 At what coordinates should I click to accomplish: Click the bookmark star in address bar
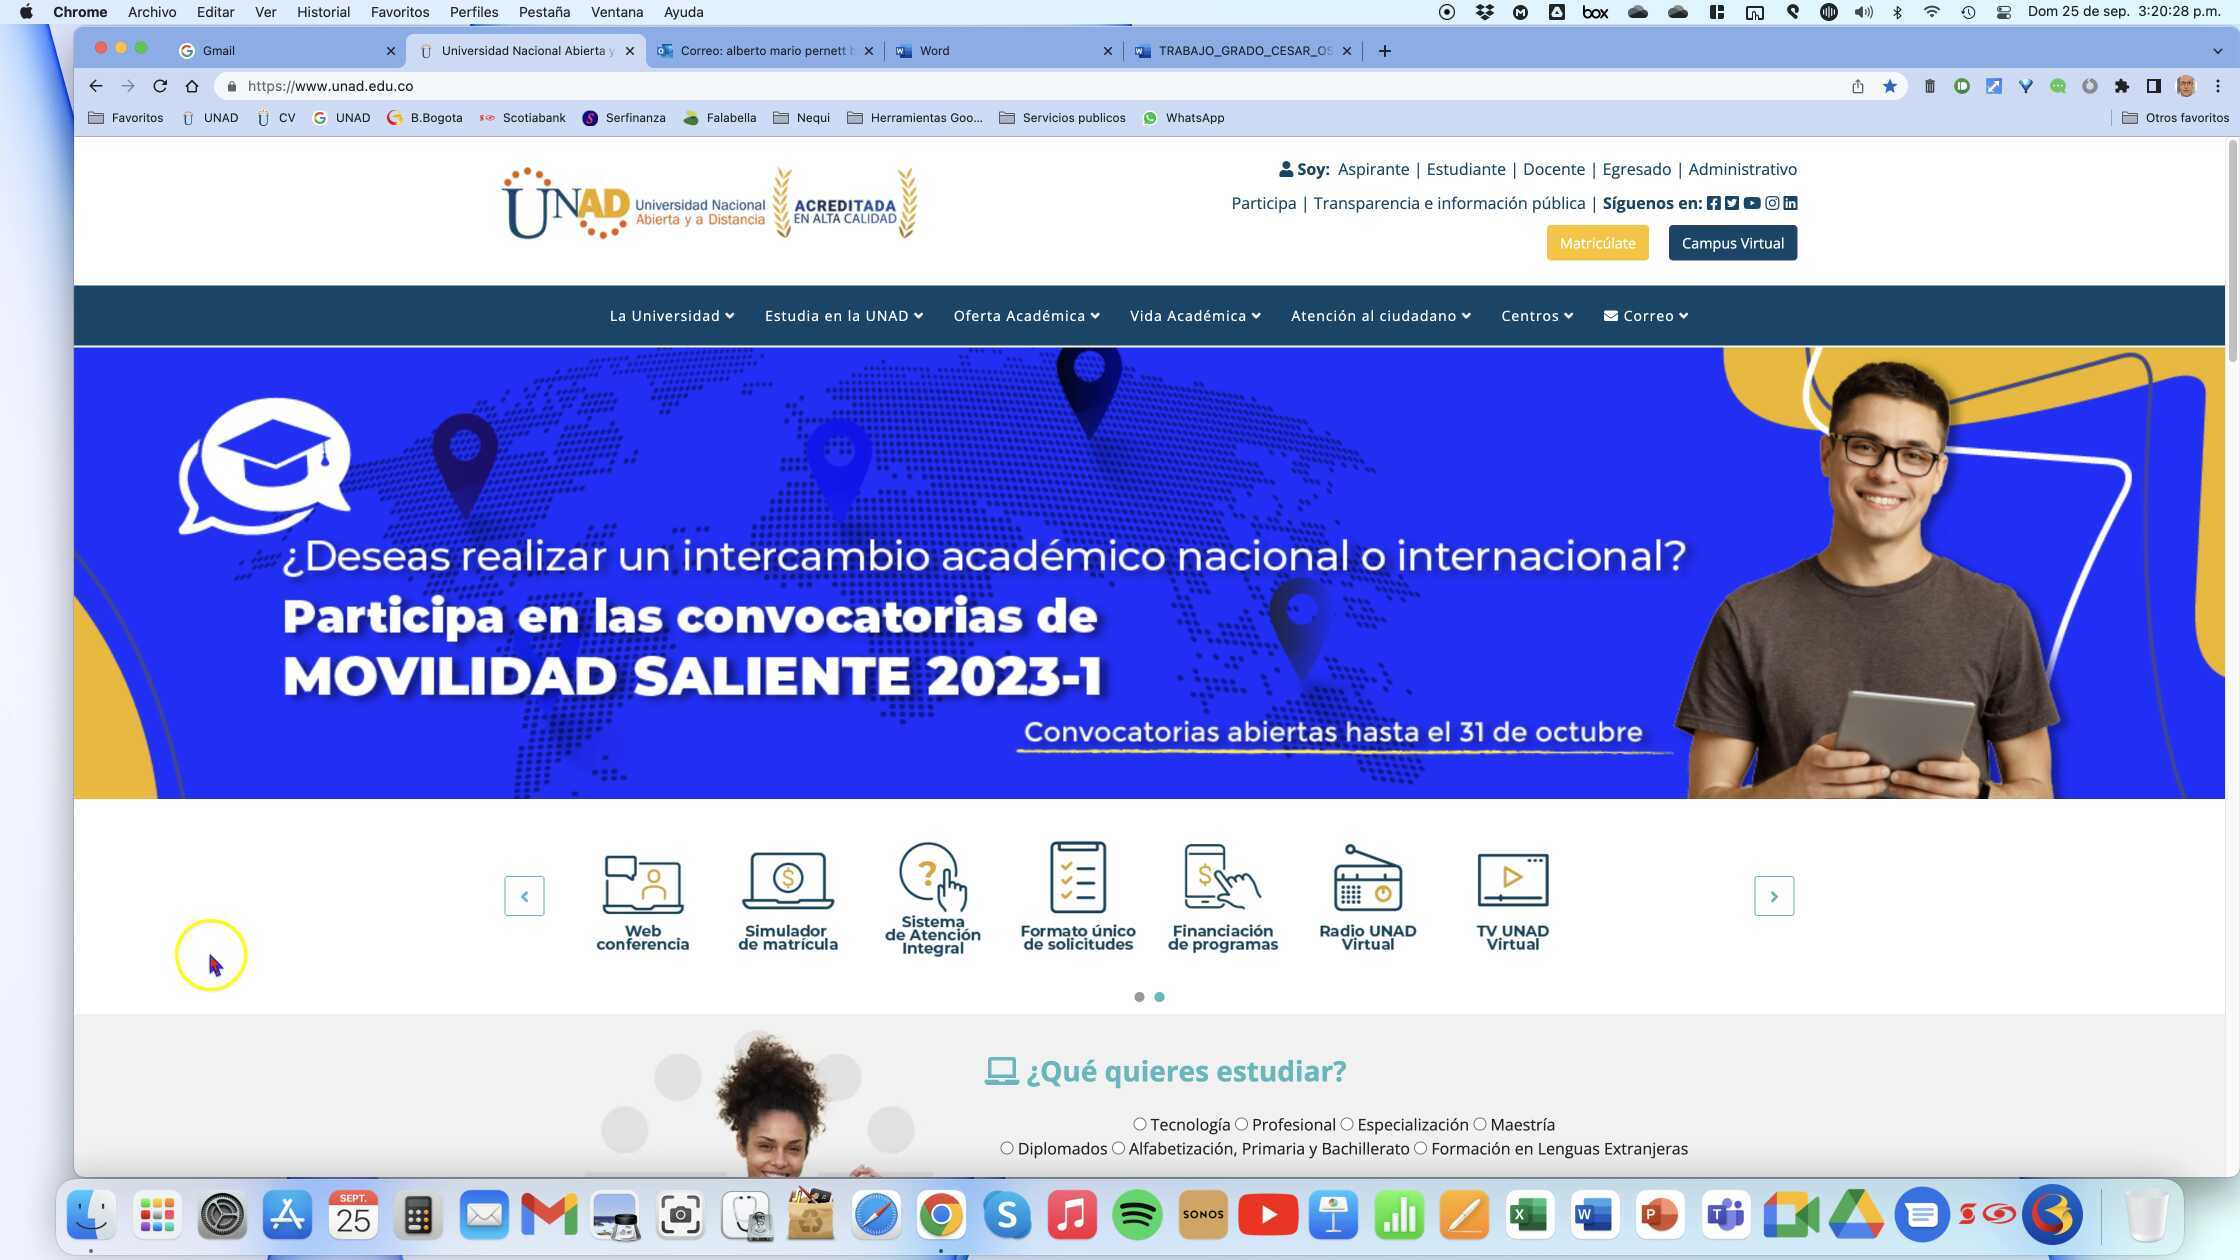[1889, 86]
